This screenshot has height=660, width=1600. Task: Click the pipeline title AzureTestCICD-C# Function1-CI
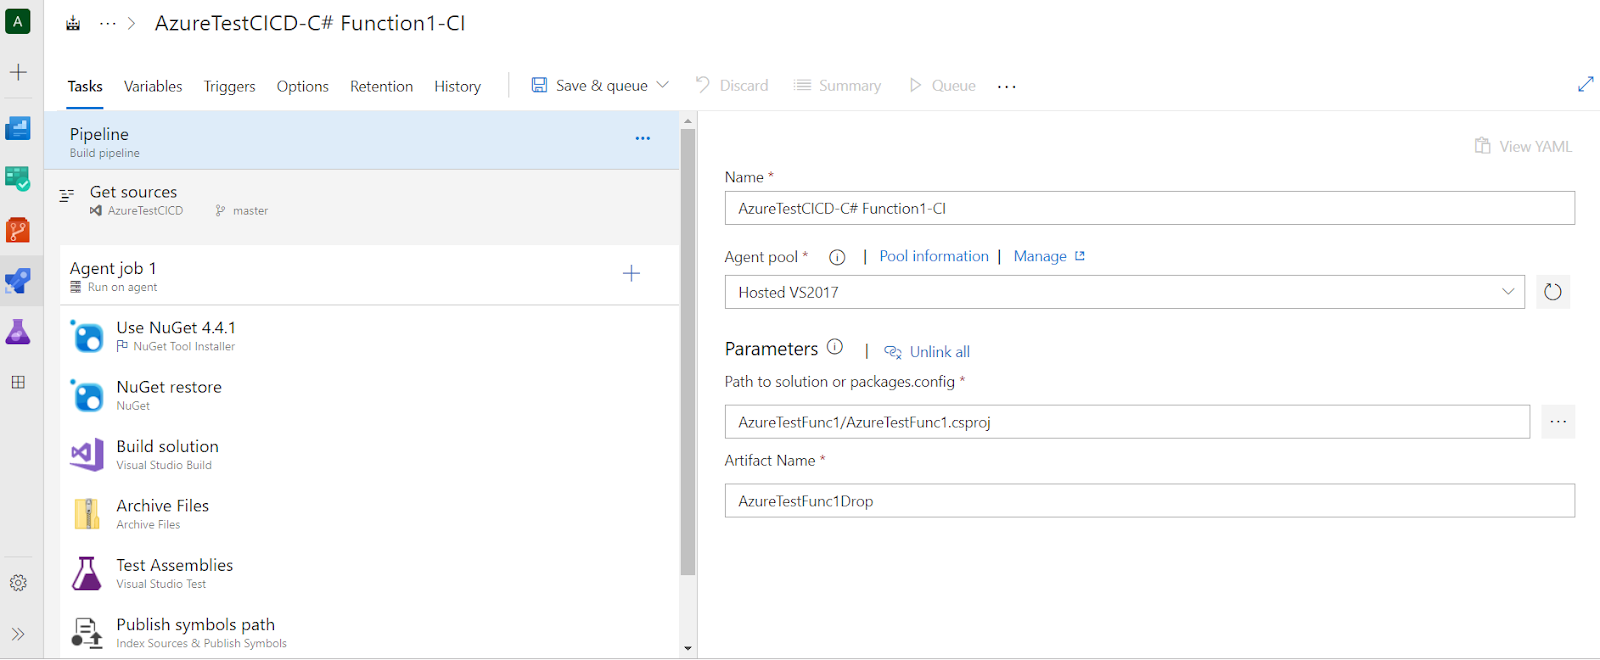coord(310,23)
